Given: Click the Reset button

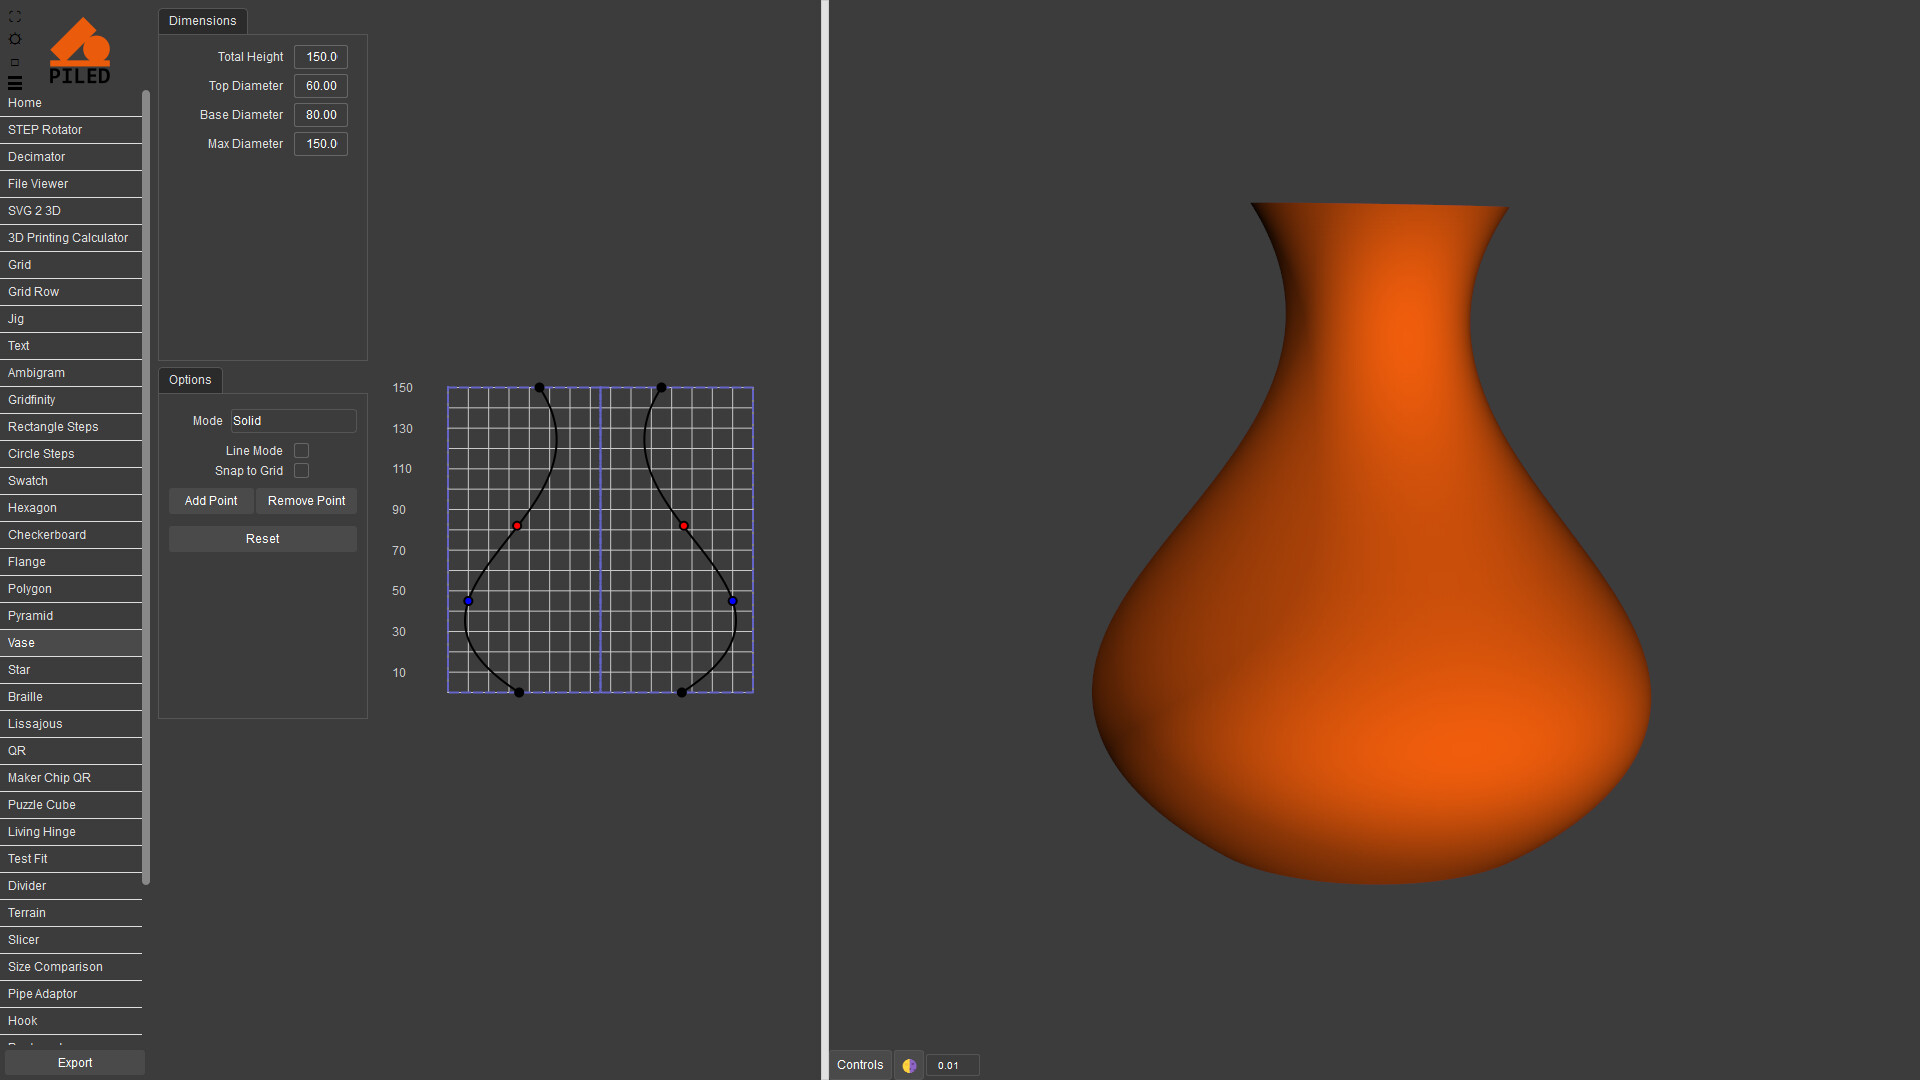Looking at the screenshot, I should click(262, 539).
